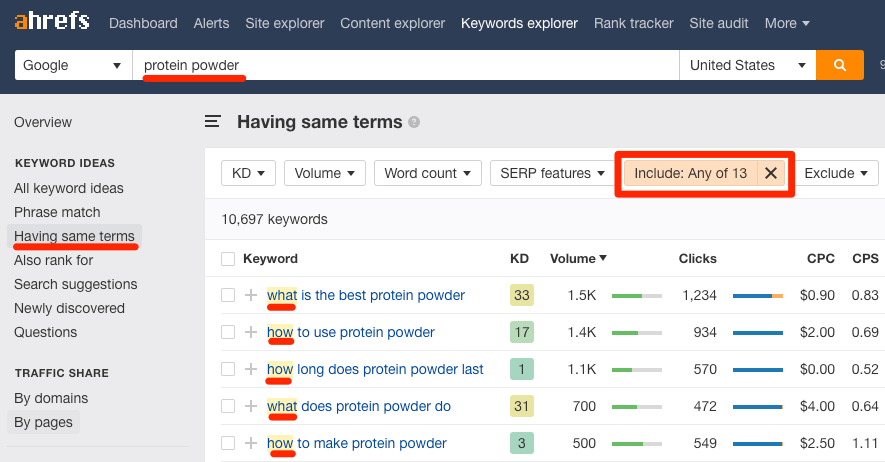
Task: Select Having same terms in sidebar
Action: [x=75, y=236]
